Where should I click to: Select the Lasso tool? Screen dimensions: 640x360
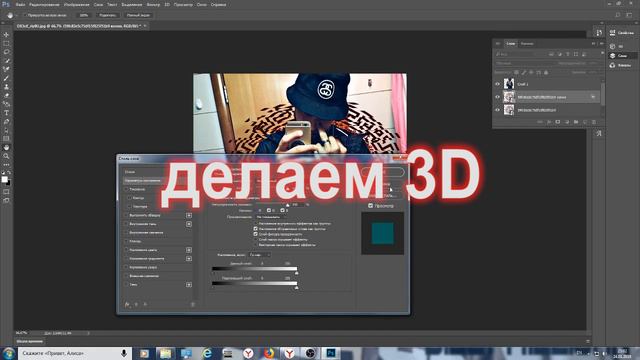[x=6, y=52]
